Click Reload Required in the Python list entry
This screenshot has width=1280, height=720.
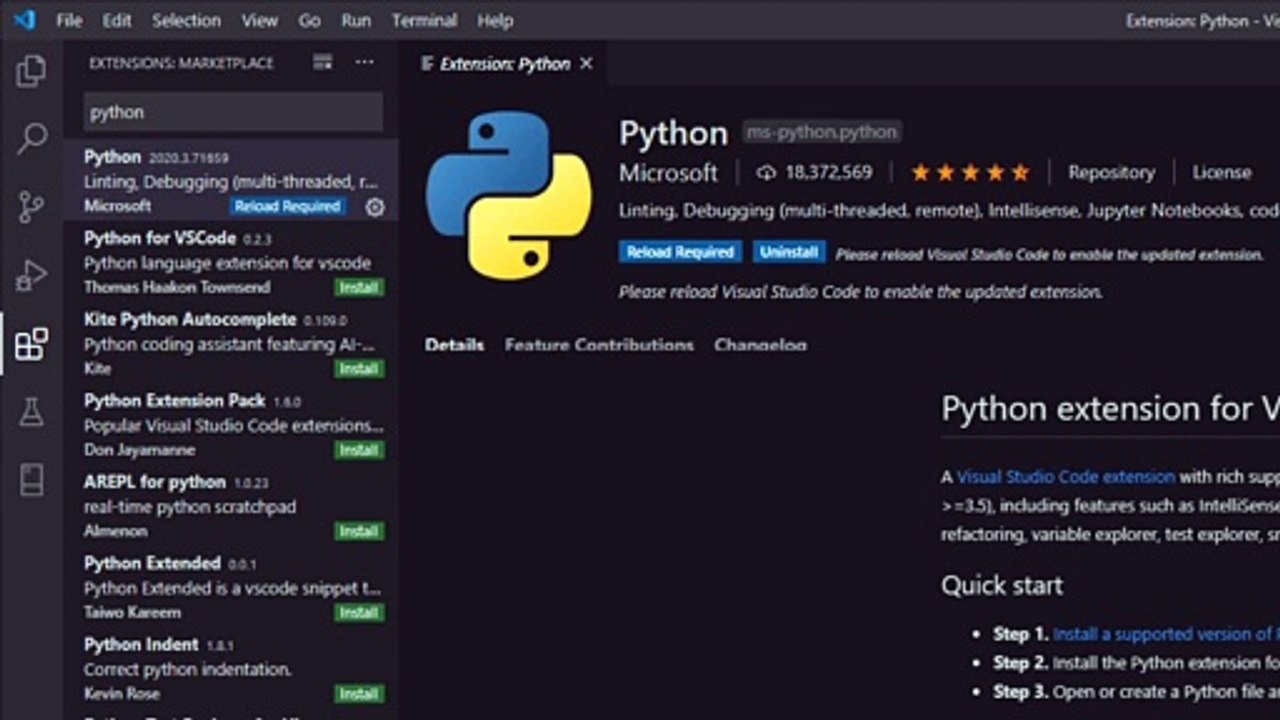pos(287,207)
